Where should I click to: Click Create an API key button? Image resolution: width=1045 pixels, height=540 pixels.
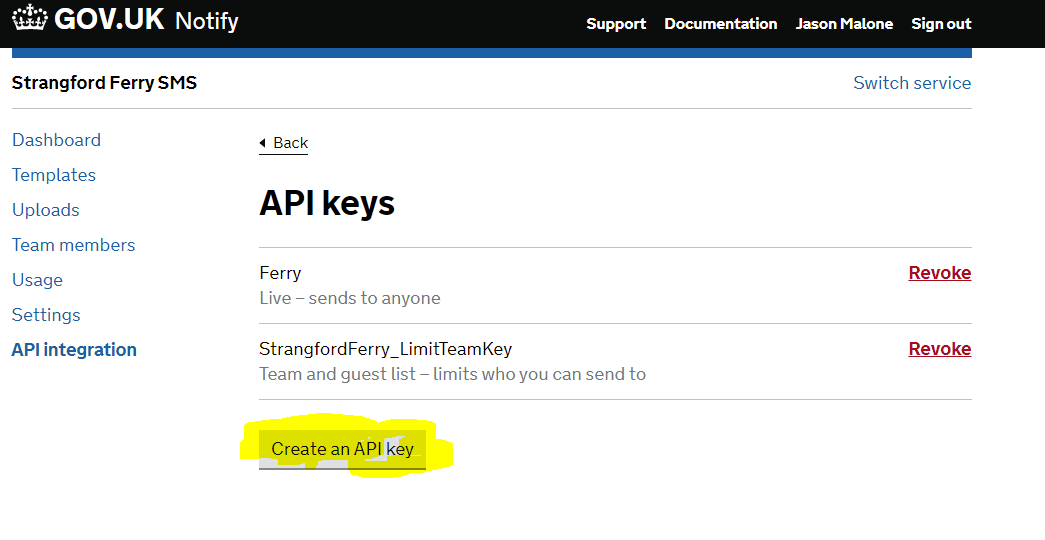pyautogui.click(x=343, y=449)
